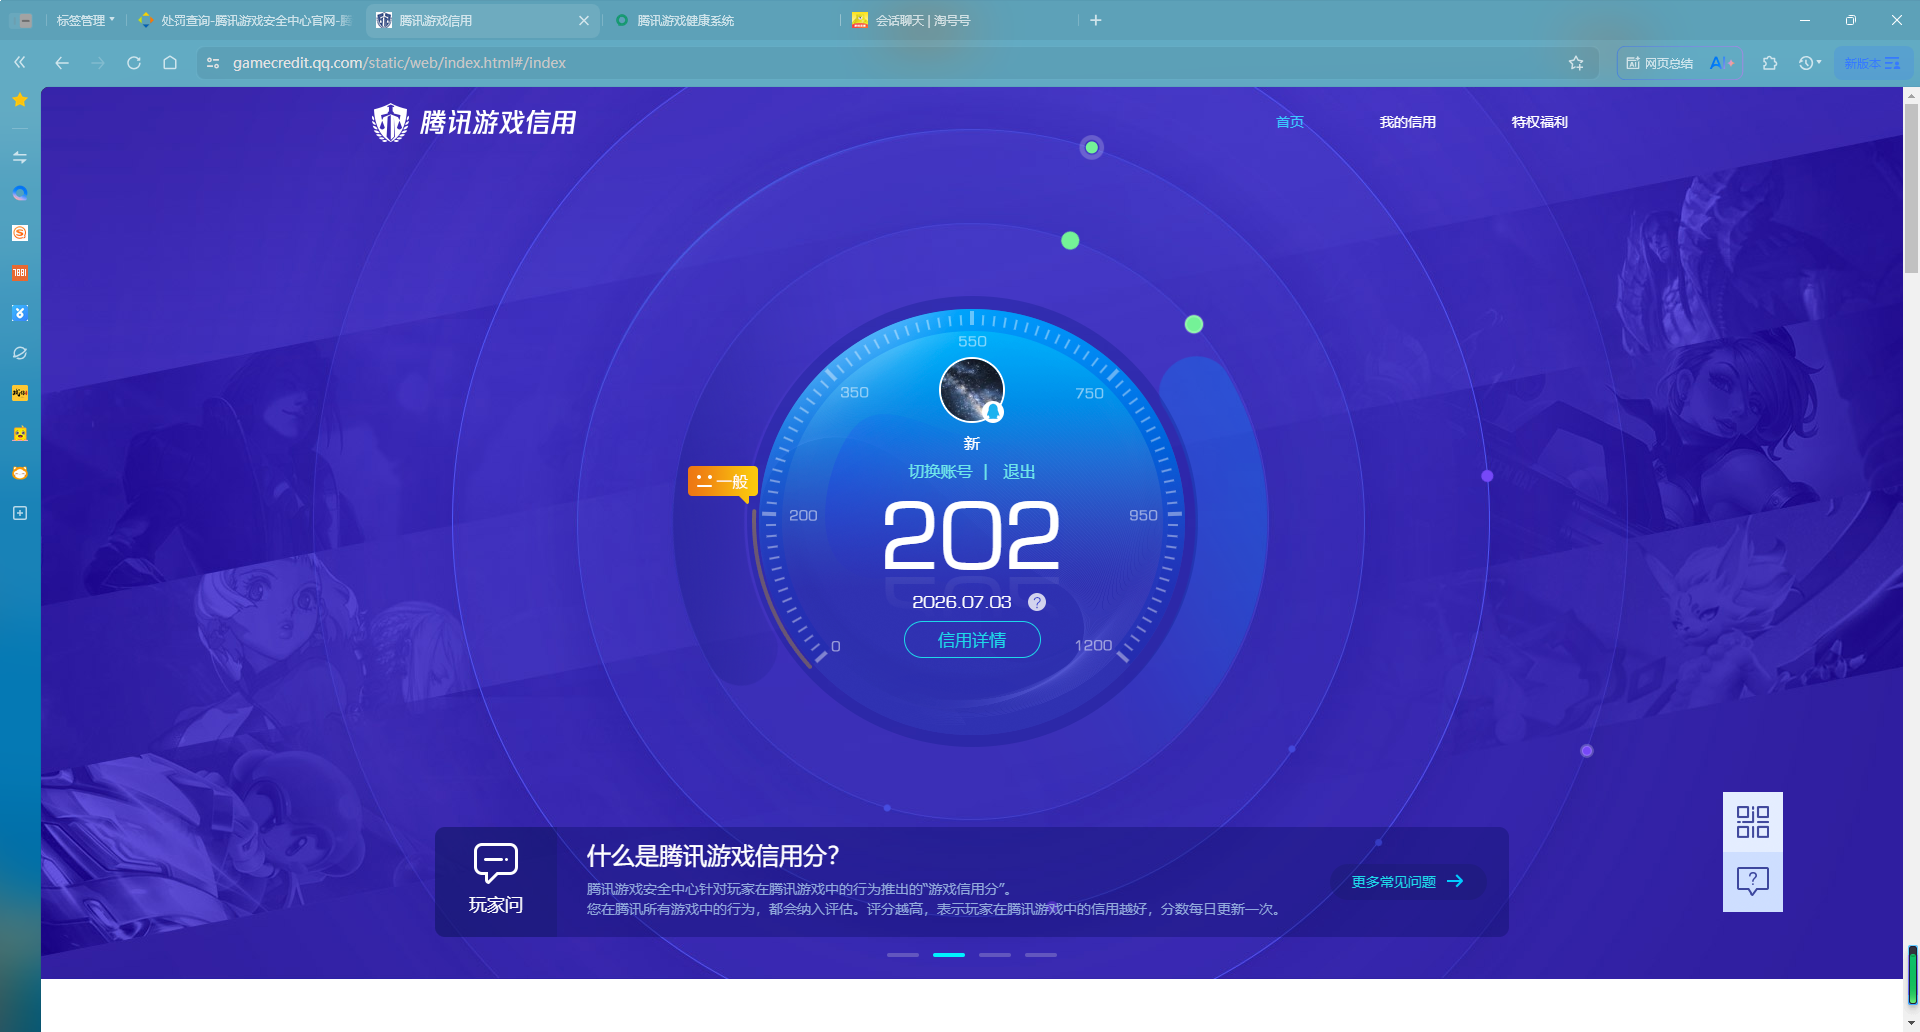Click the swap arrows icon in sidebar
This screenshot has width=1920, height=1032.
[20, 157]
